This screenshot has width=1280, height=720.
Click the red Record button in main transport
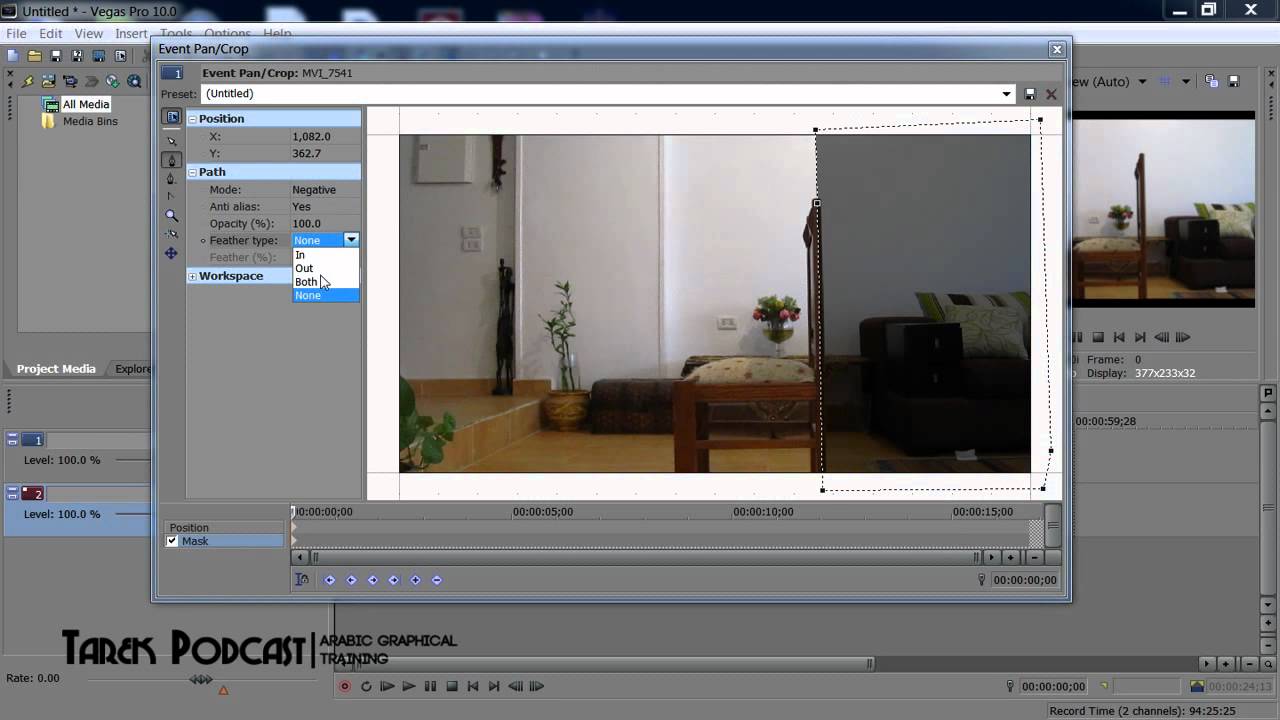(345, 686)
